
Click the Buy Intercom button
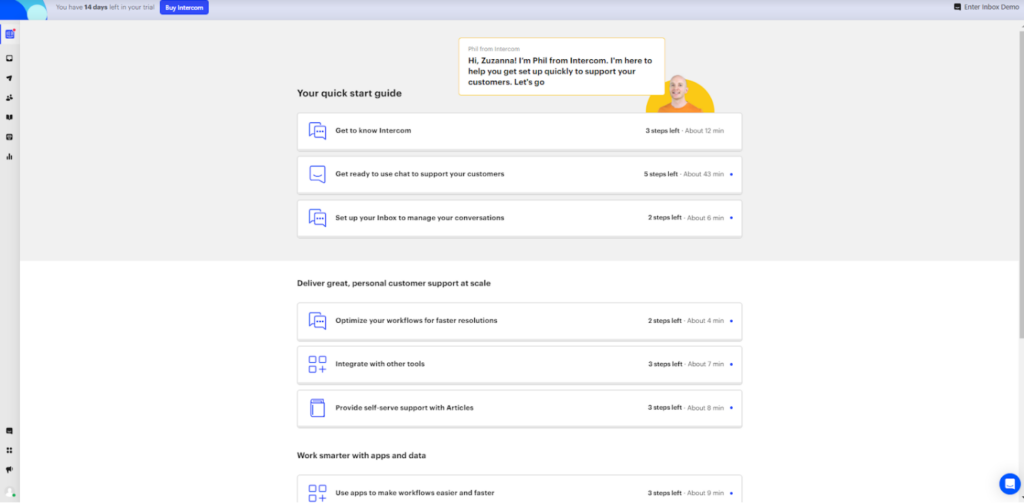pyautogui.click(x=184, y=7)
